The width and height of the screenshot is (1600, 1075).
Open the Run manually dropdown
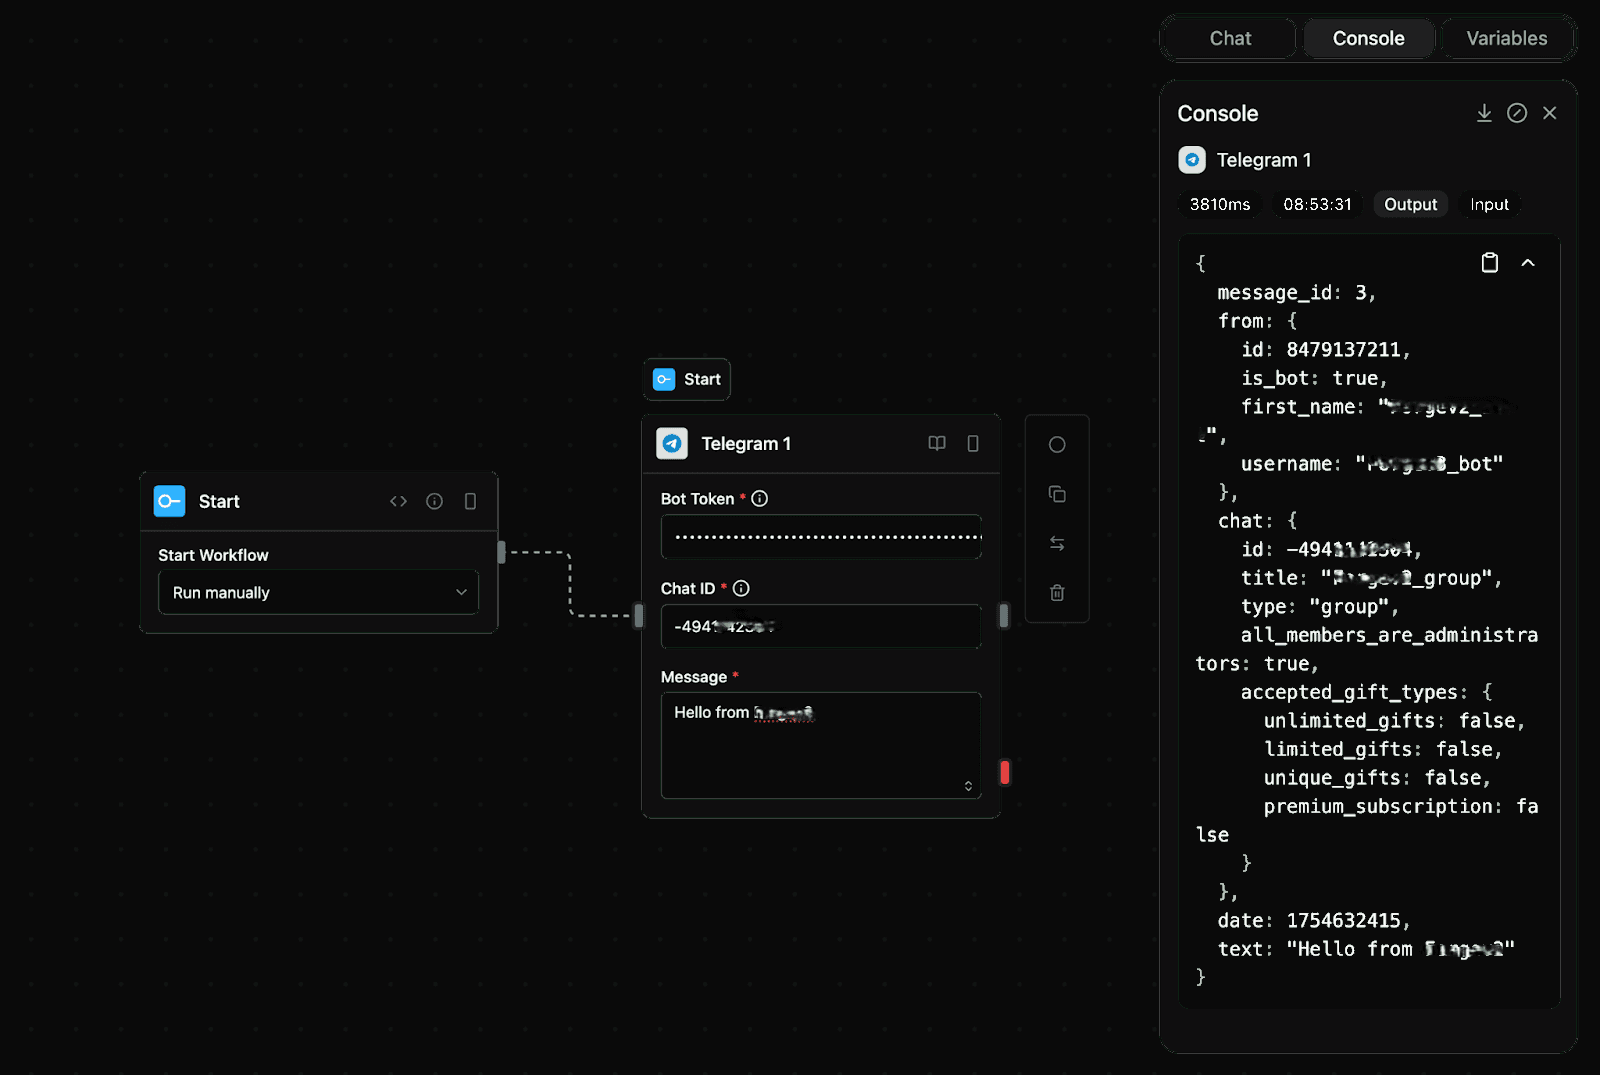click(x=318, y=592)
